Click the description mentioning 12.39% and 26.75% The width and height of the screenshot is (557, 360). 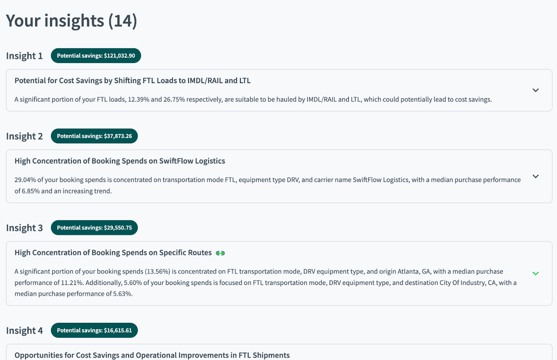[x=253, y=100]
